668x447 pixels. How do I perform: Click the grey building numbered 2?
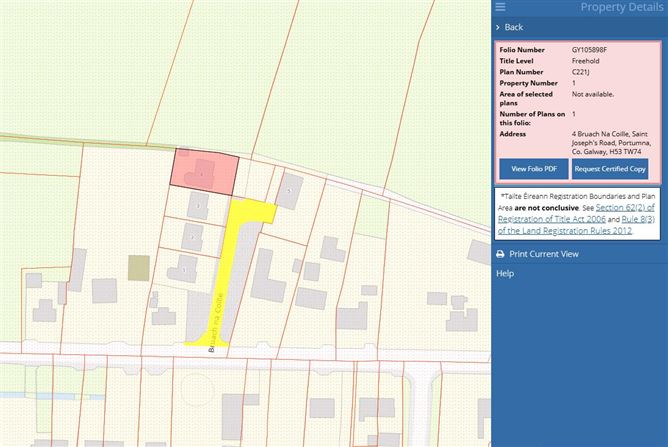click(x=193, y=238)
